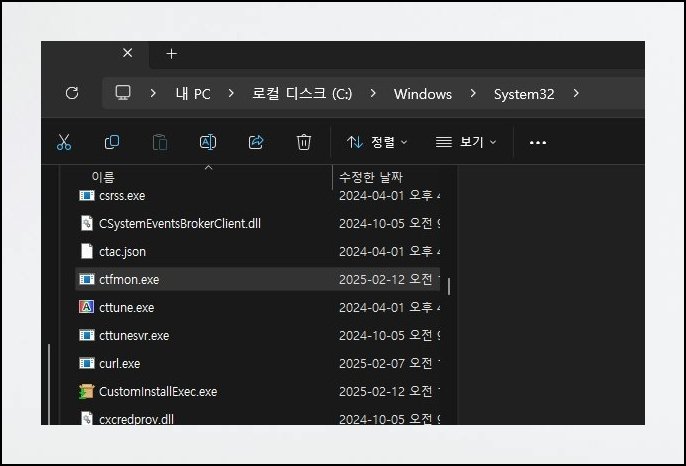Click the Refresh button
The width and height of the screenshot is (686, 466).
coord(72,93)
